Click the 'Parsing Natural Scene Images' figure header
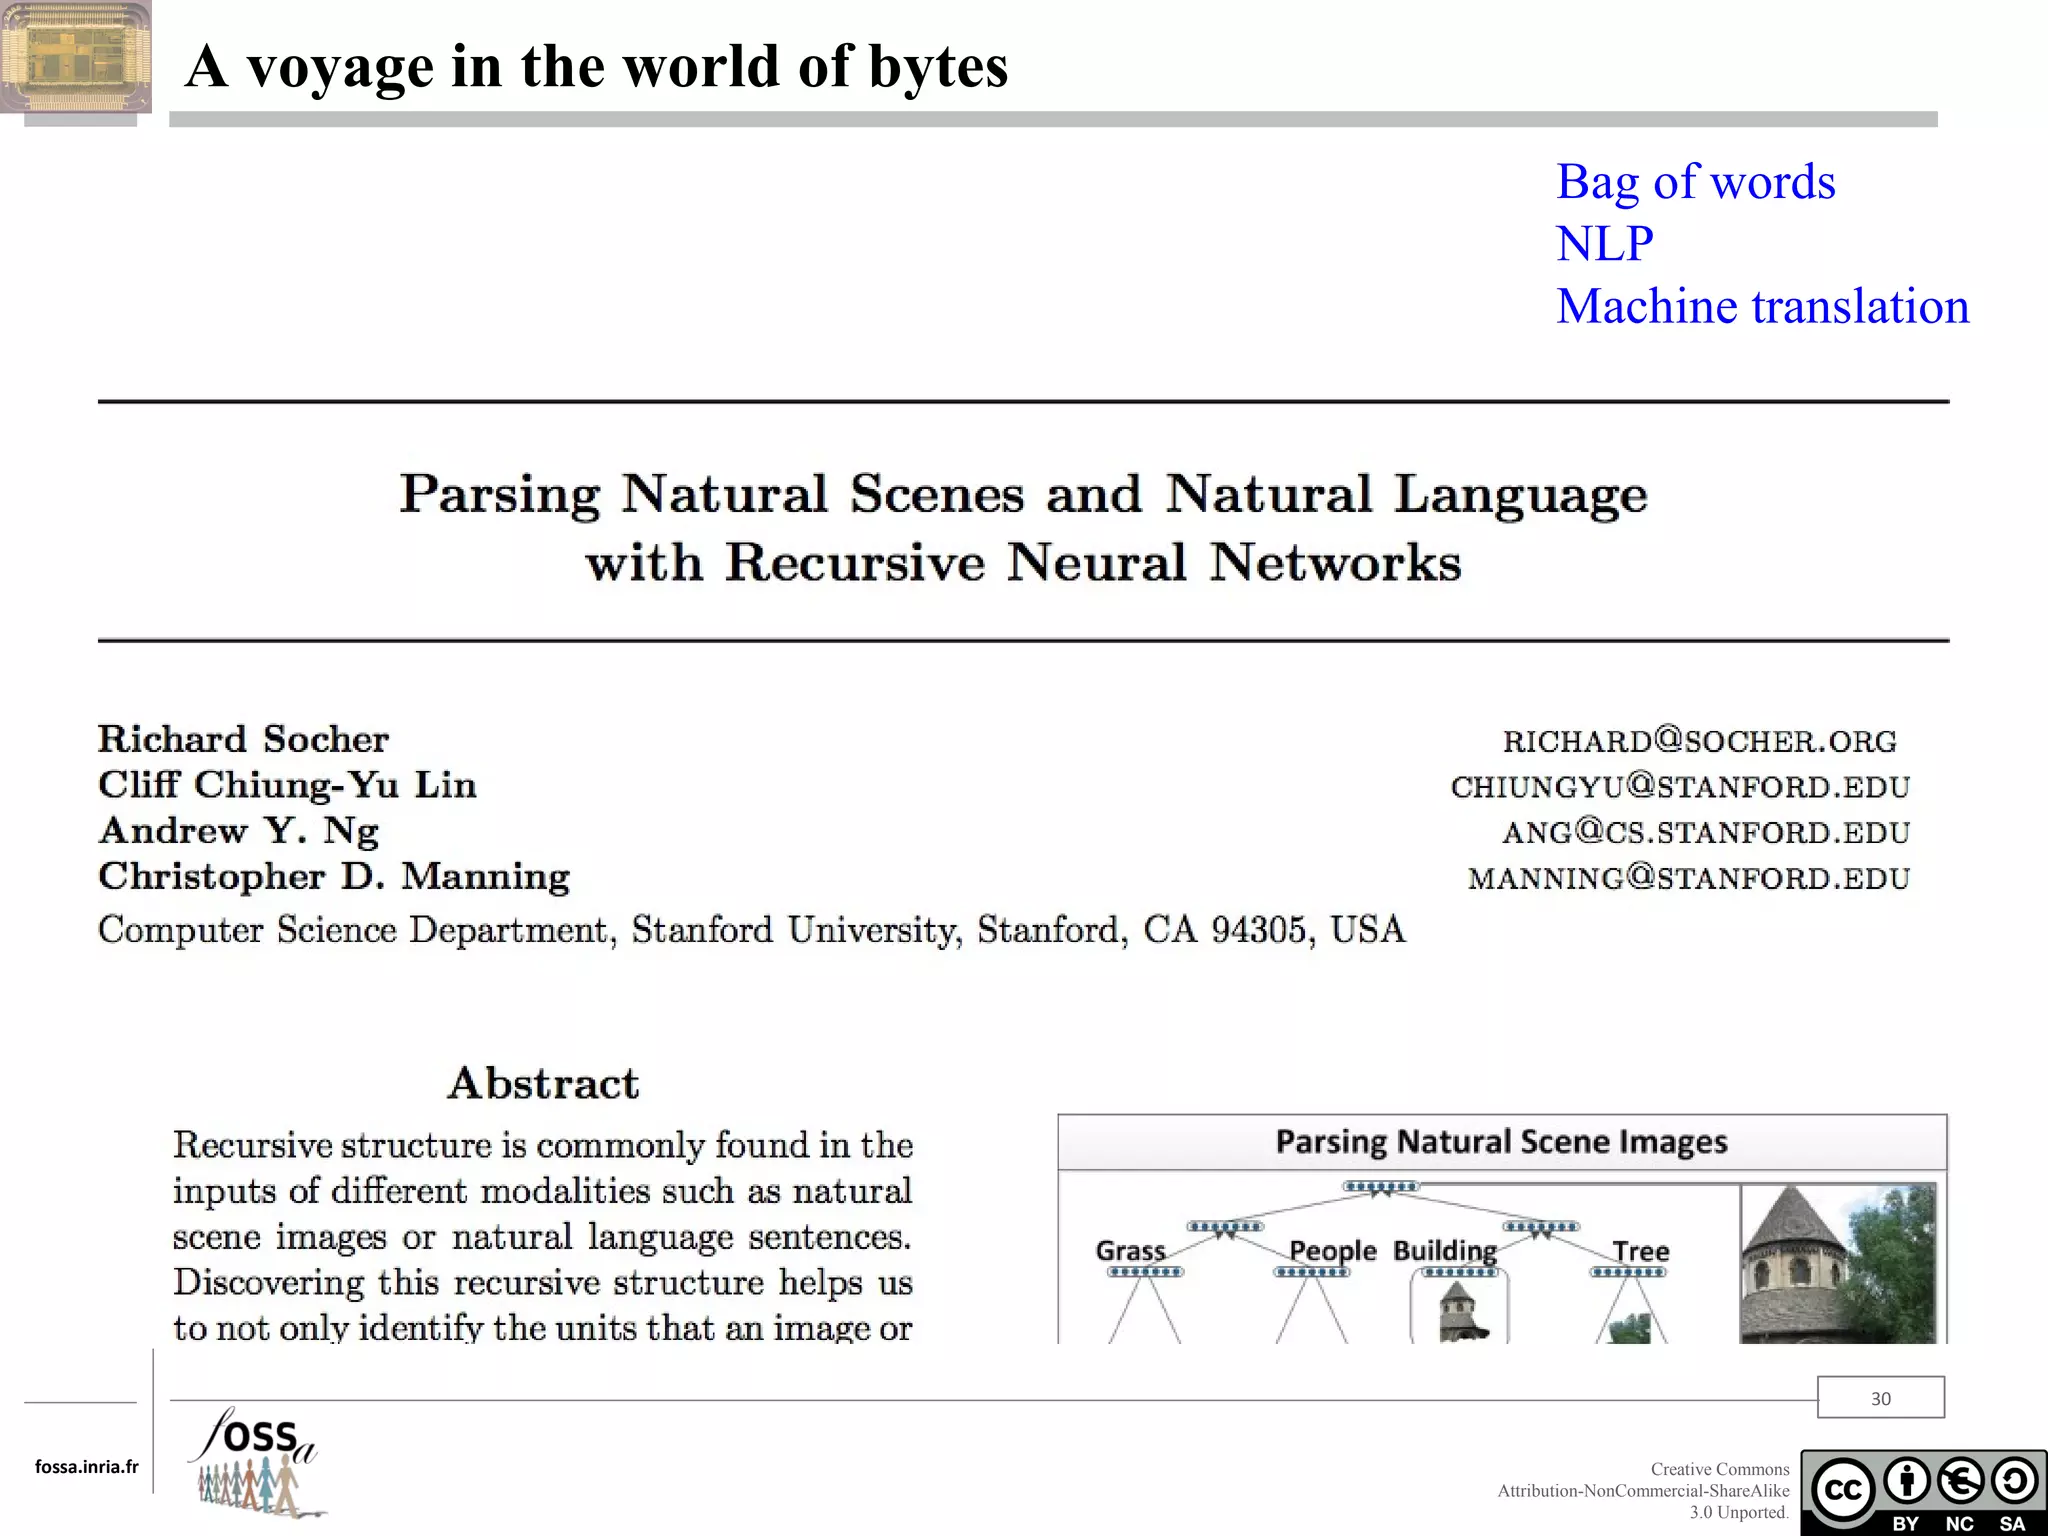Viewport: 2048px width, 1536px height. tap(1501, 1142)
